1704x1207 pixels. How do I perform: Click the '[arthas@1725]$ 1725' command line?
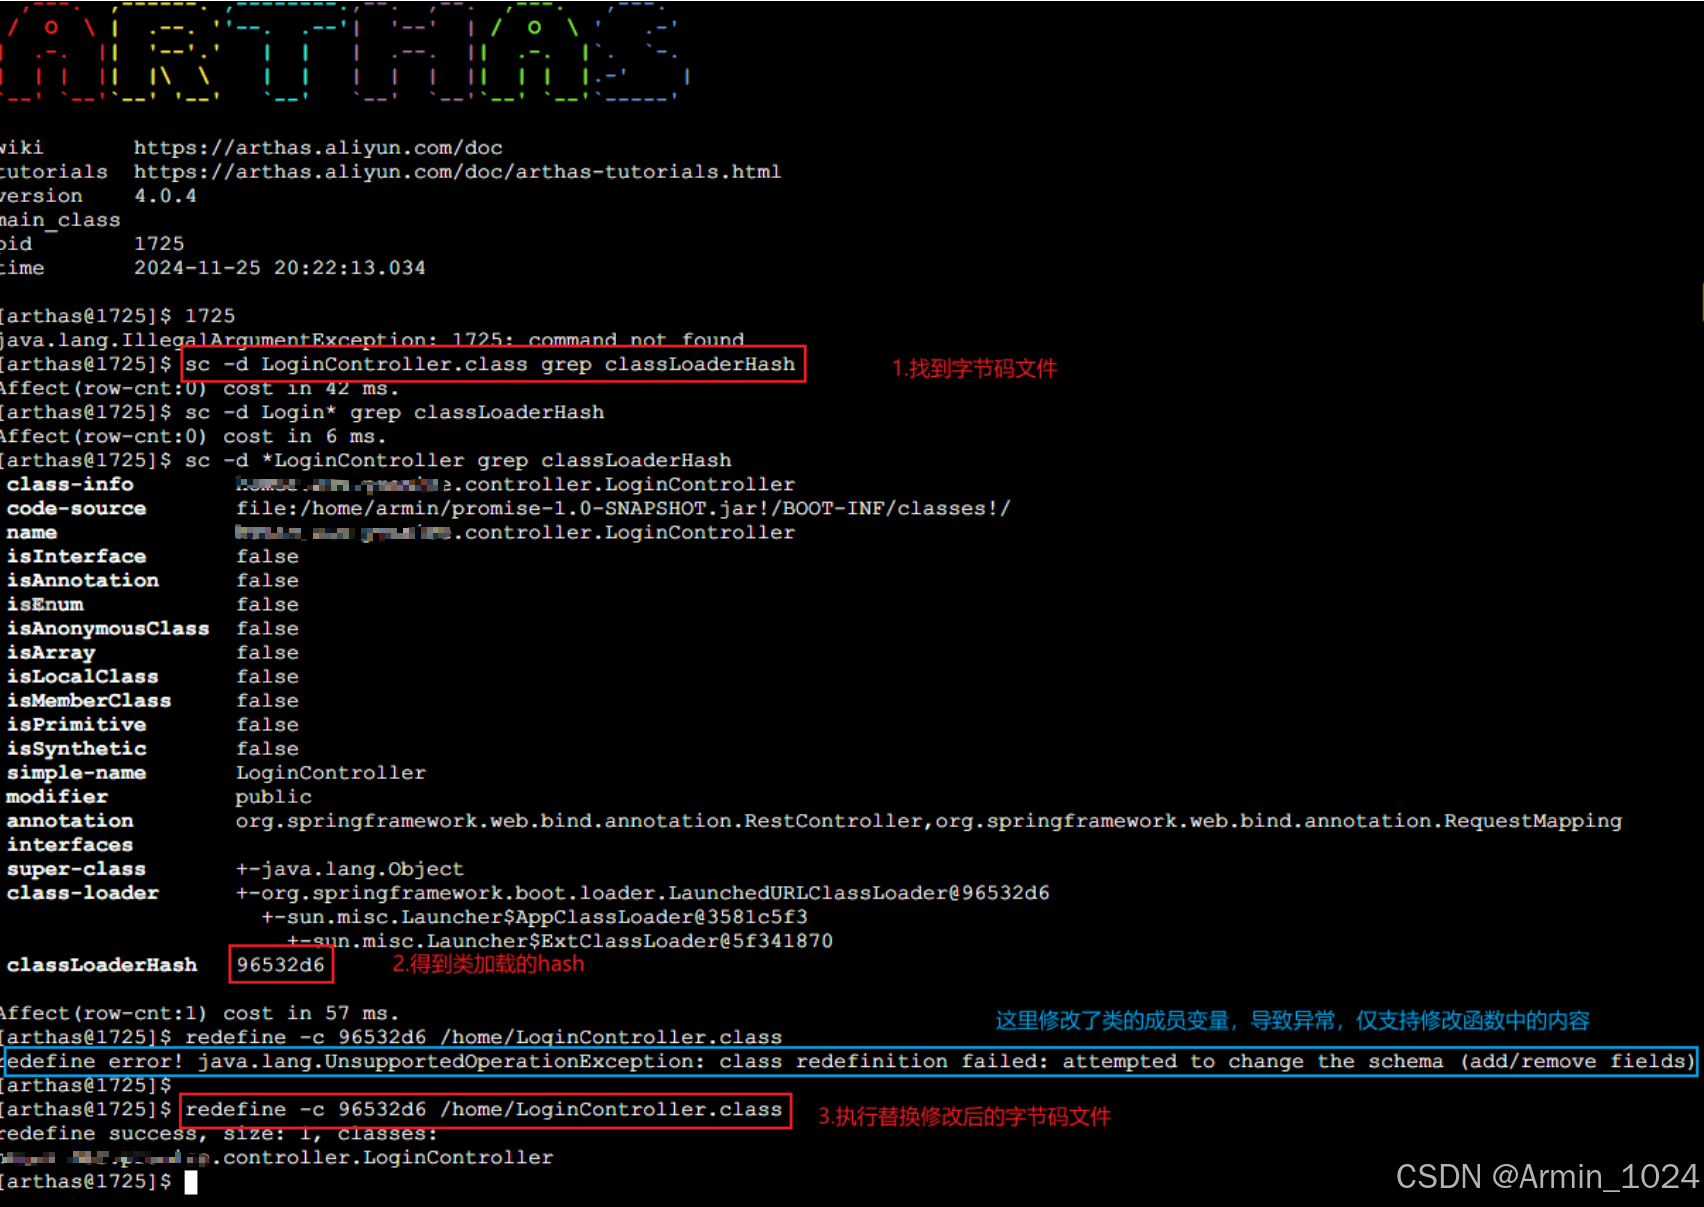[117, 316]
